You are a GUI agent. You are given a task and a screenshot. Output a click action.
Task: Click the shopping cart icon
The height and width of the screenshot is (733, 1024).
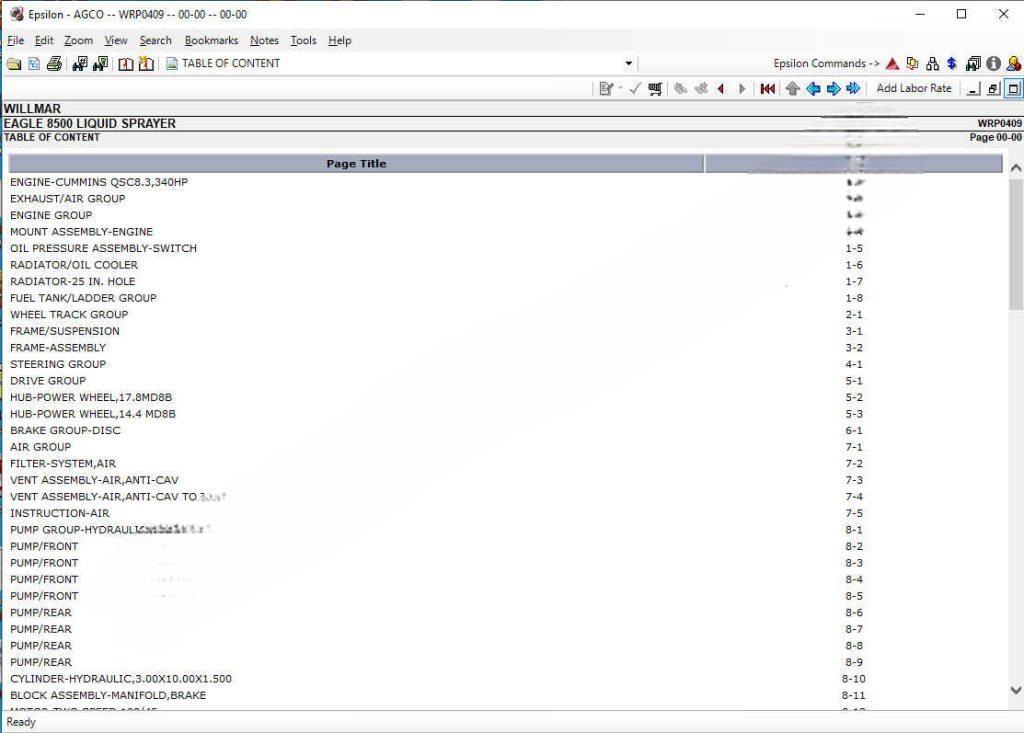coord(655,89)
